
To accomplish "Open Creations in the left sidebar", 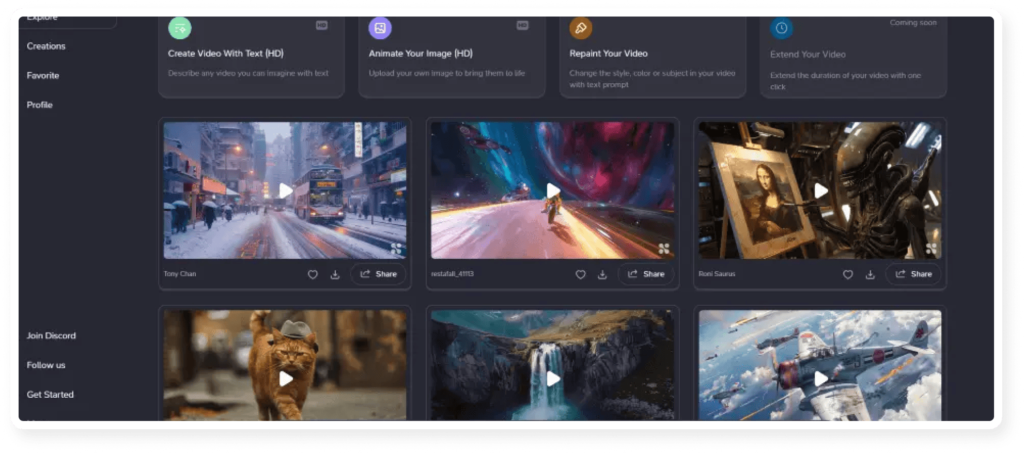I will [46, 46].
